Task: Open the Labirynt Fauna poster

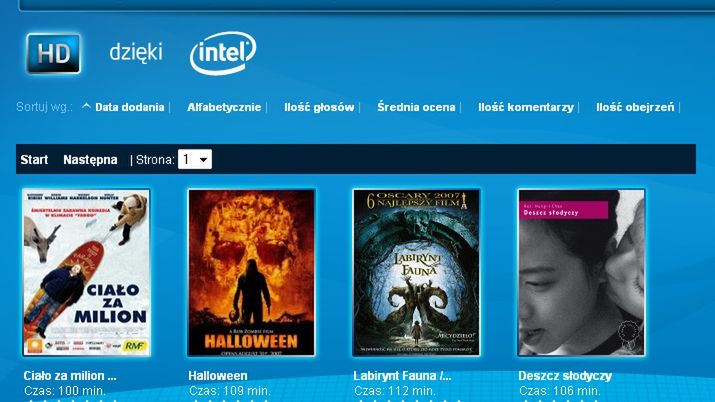Action: click(x=416, y=273)
